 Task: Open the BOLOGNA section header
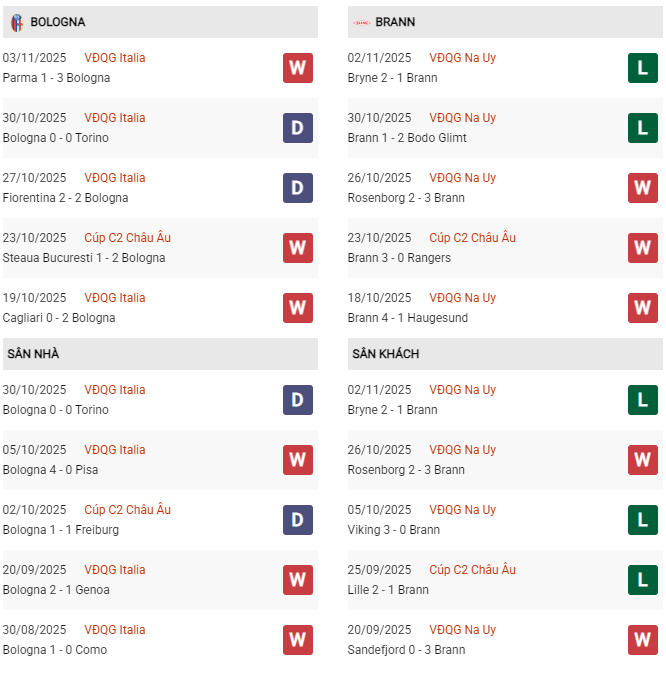[58, 22]
